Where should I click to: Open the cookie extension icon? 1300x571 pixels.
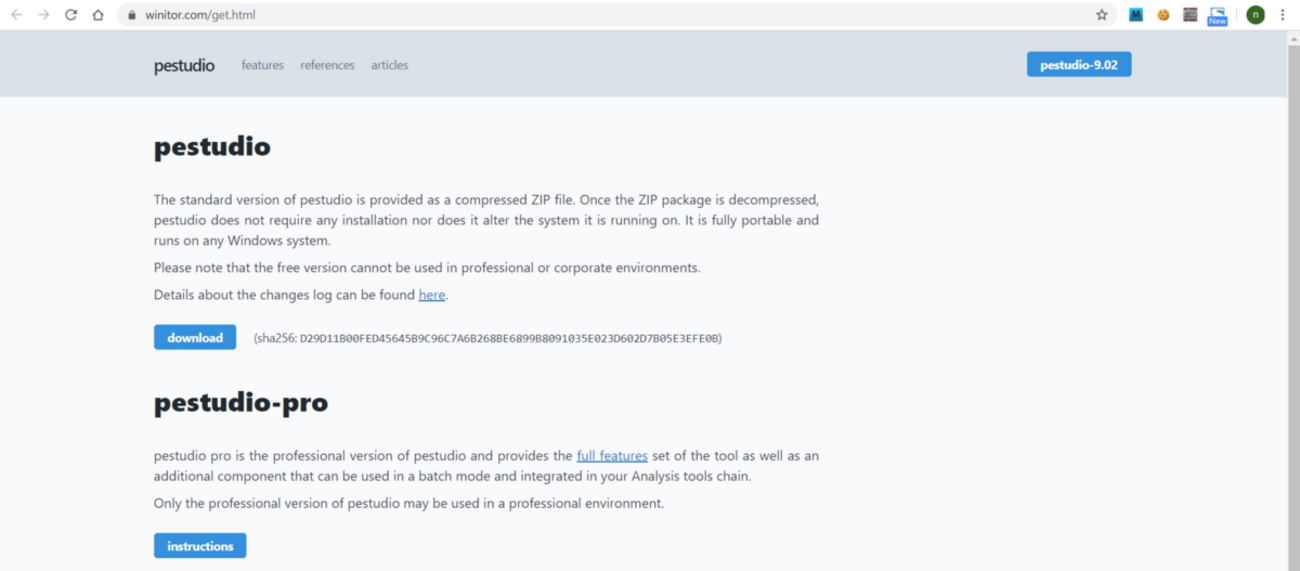pos(1163,15)
